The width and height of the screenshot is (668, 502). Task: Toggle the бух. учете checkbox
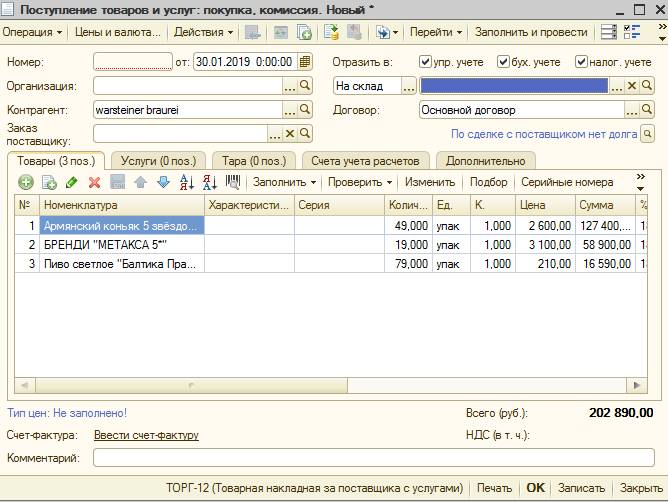pyautogui.click(x=503, y=62)
